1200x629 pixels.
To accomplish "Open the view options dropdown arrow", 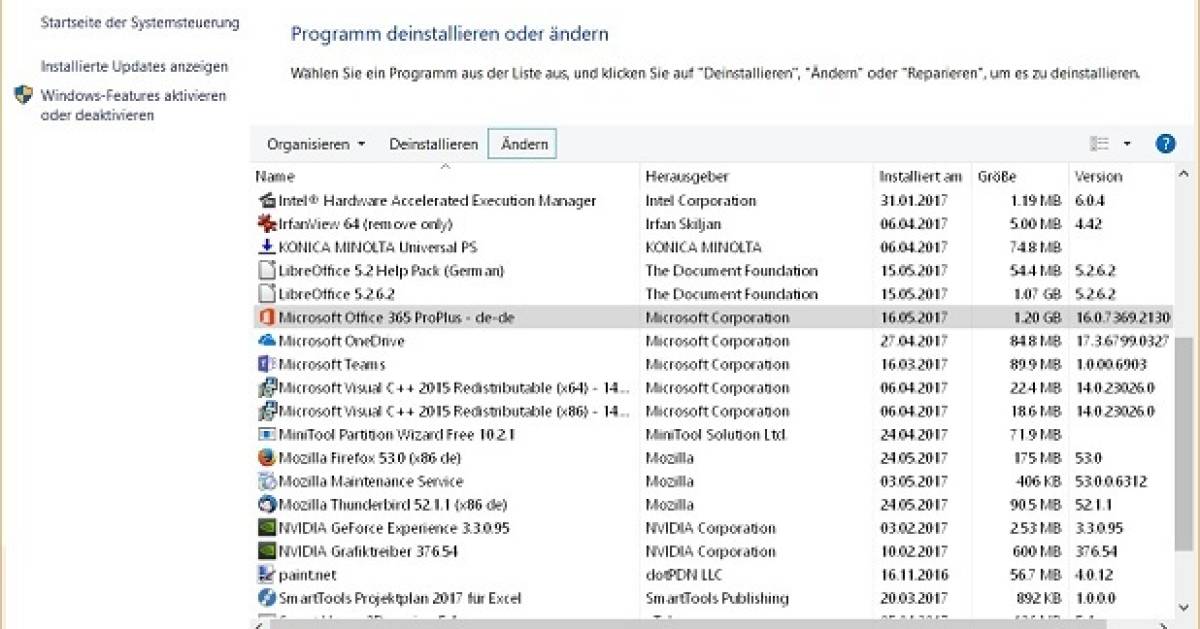I will 1127,144.
